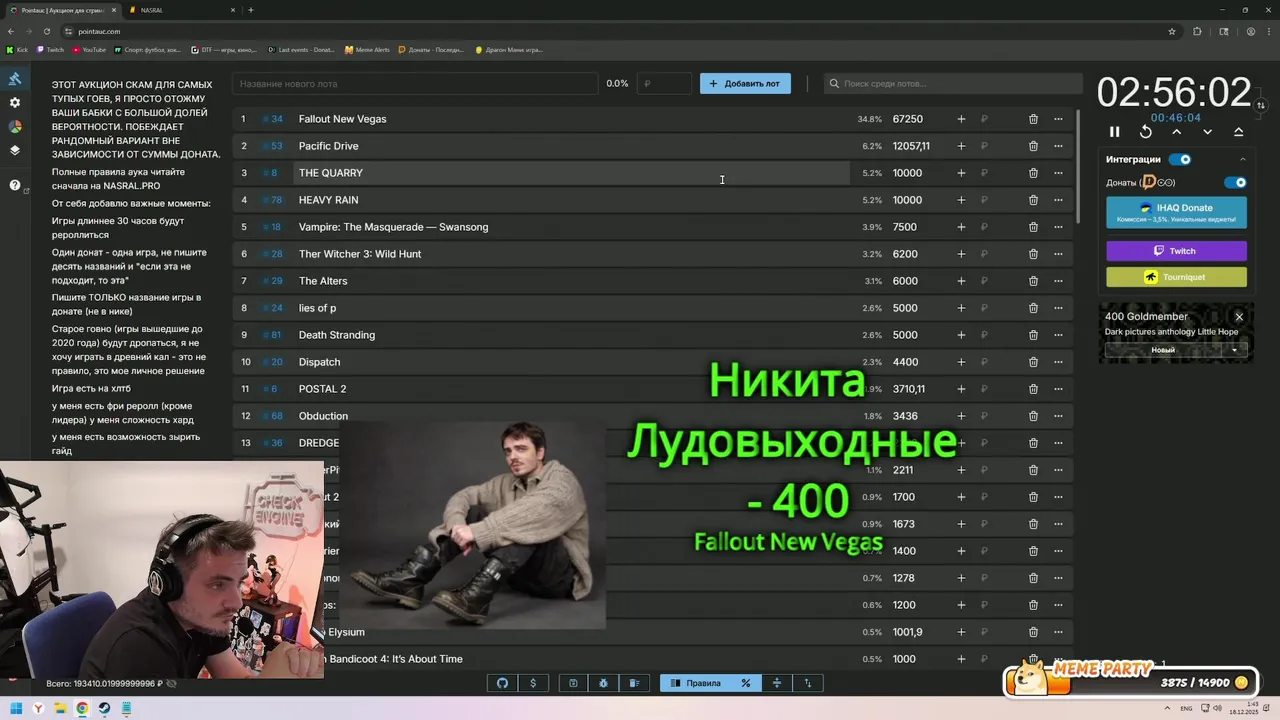
Task: Click amount 67250 of Fallout New Vegas
Action: click(x=908, y=119)
